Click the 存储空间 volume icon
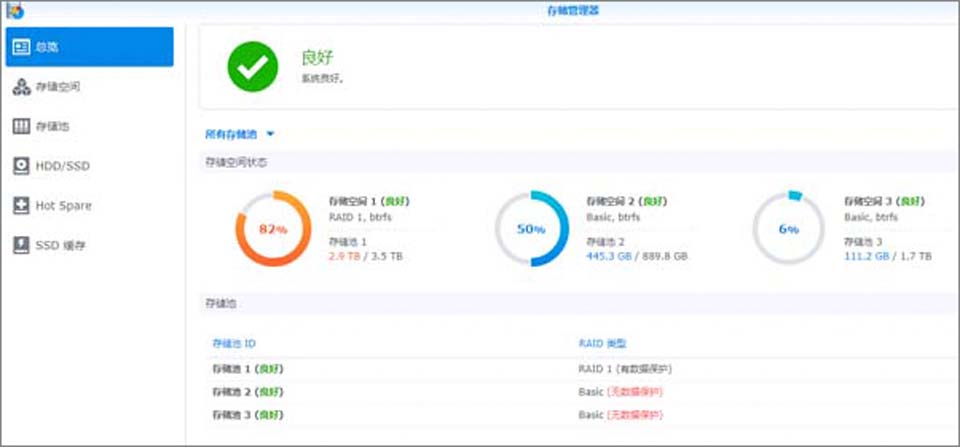Image resolution: width=960 pixels, height=447 pixels. tap(21, 87)
